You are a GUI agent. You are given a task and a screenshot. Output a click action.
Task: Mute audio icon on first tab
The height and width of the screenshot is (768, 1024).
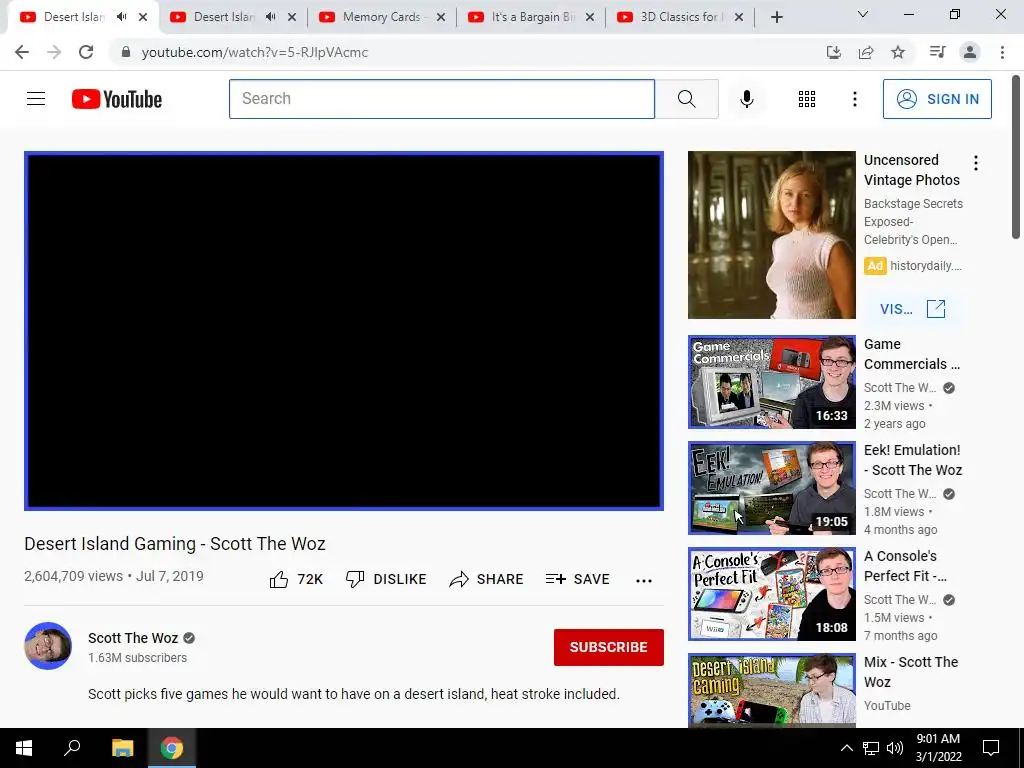click(x=121, y=17)
